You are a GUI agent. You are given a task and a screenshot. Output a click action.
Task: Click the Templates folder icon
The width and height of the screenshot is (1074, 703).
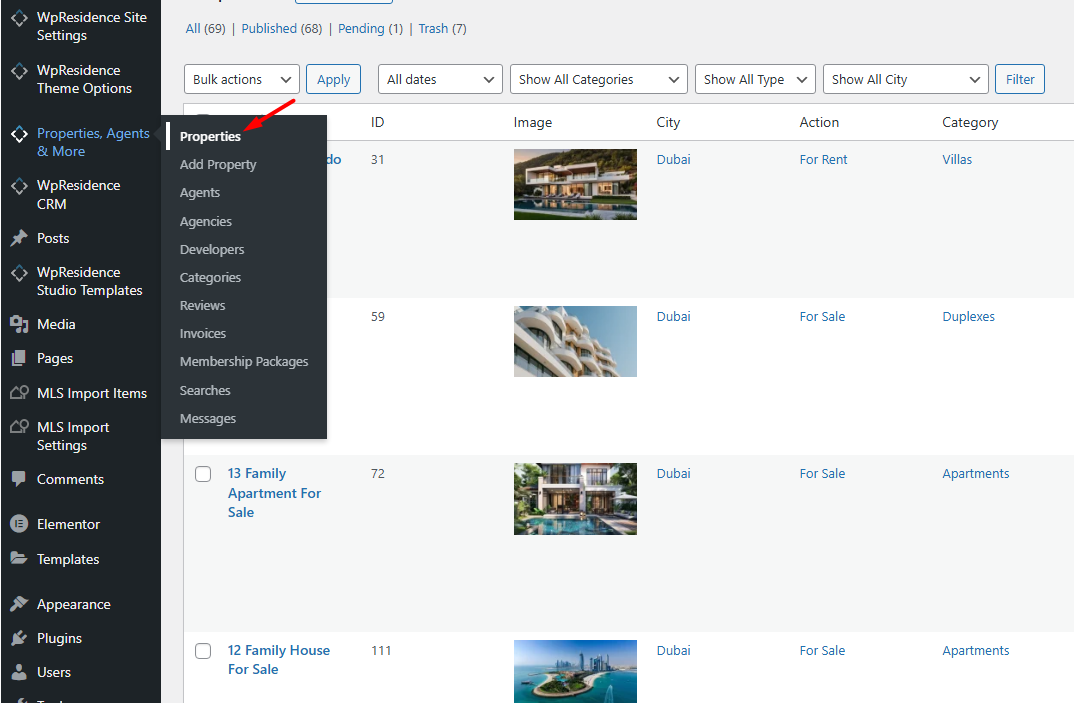pos(18,559)
